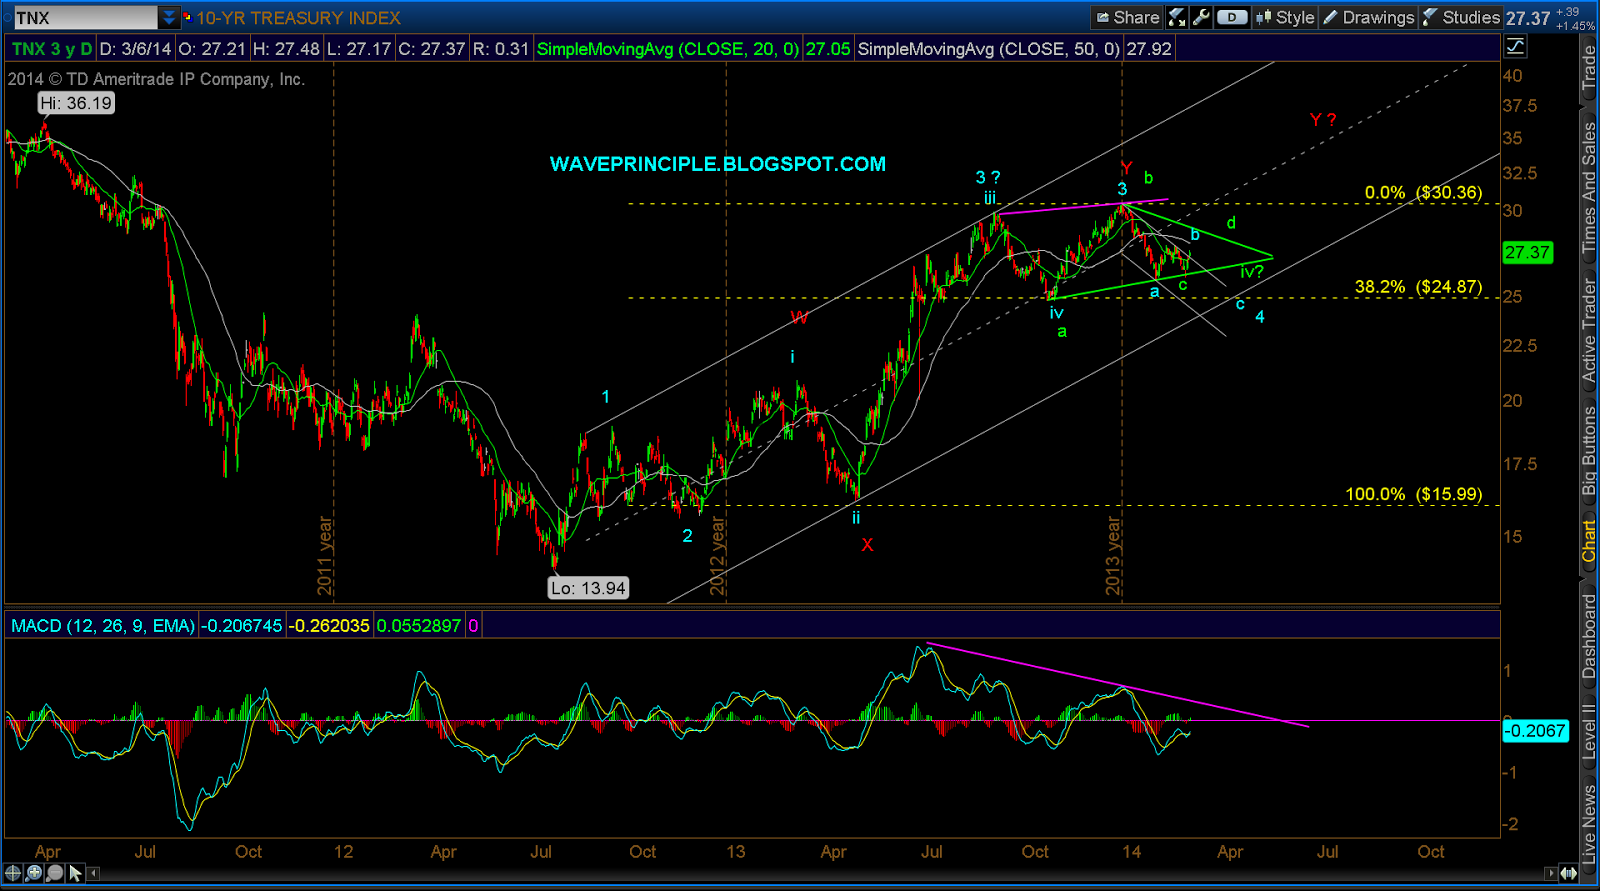Image resolution: width=1600 pixels, height=891 pixels.
Task: Click the zoom out magnifier icon
Action: click(54, 873)
